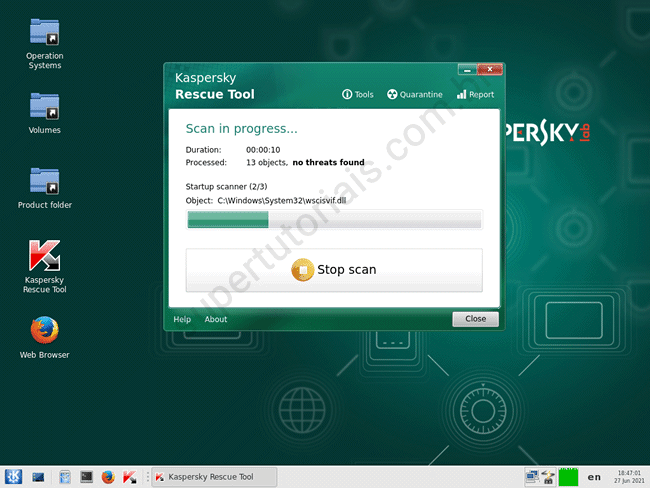Open the Quarantine section
This screenshot has width=650, height=488.
pos(414,95)
